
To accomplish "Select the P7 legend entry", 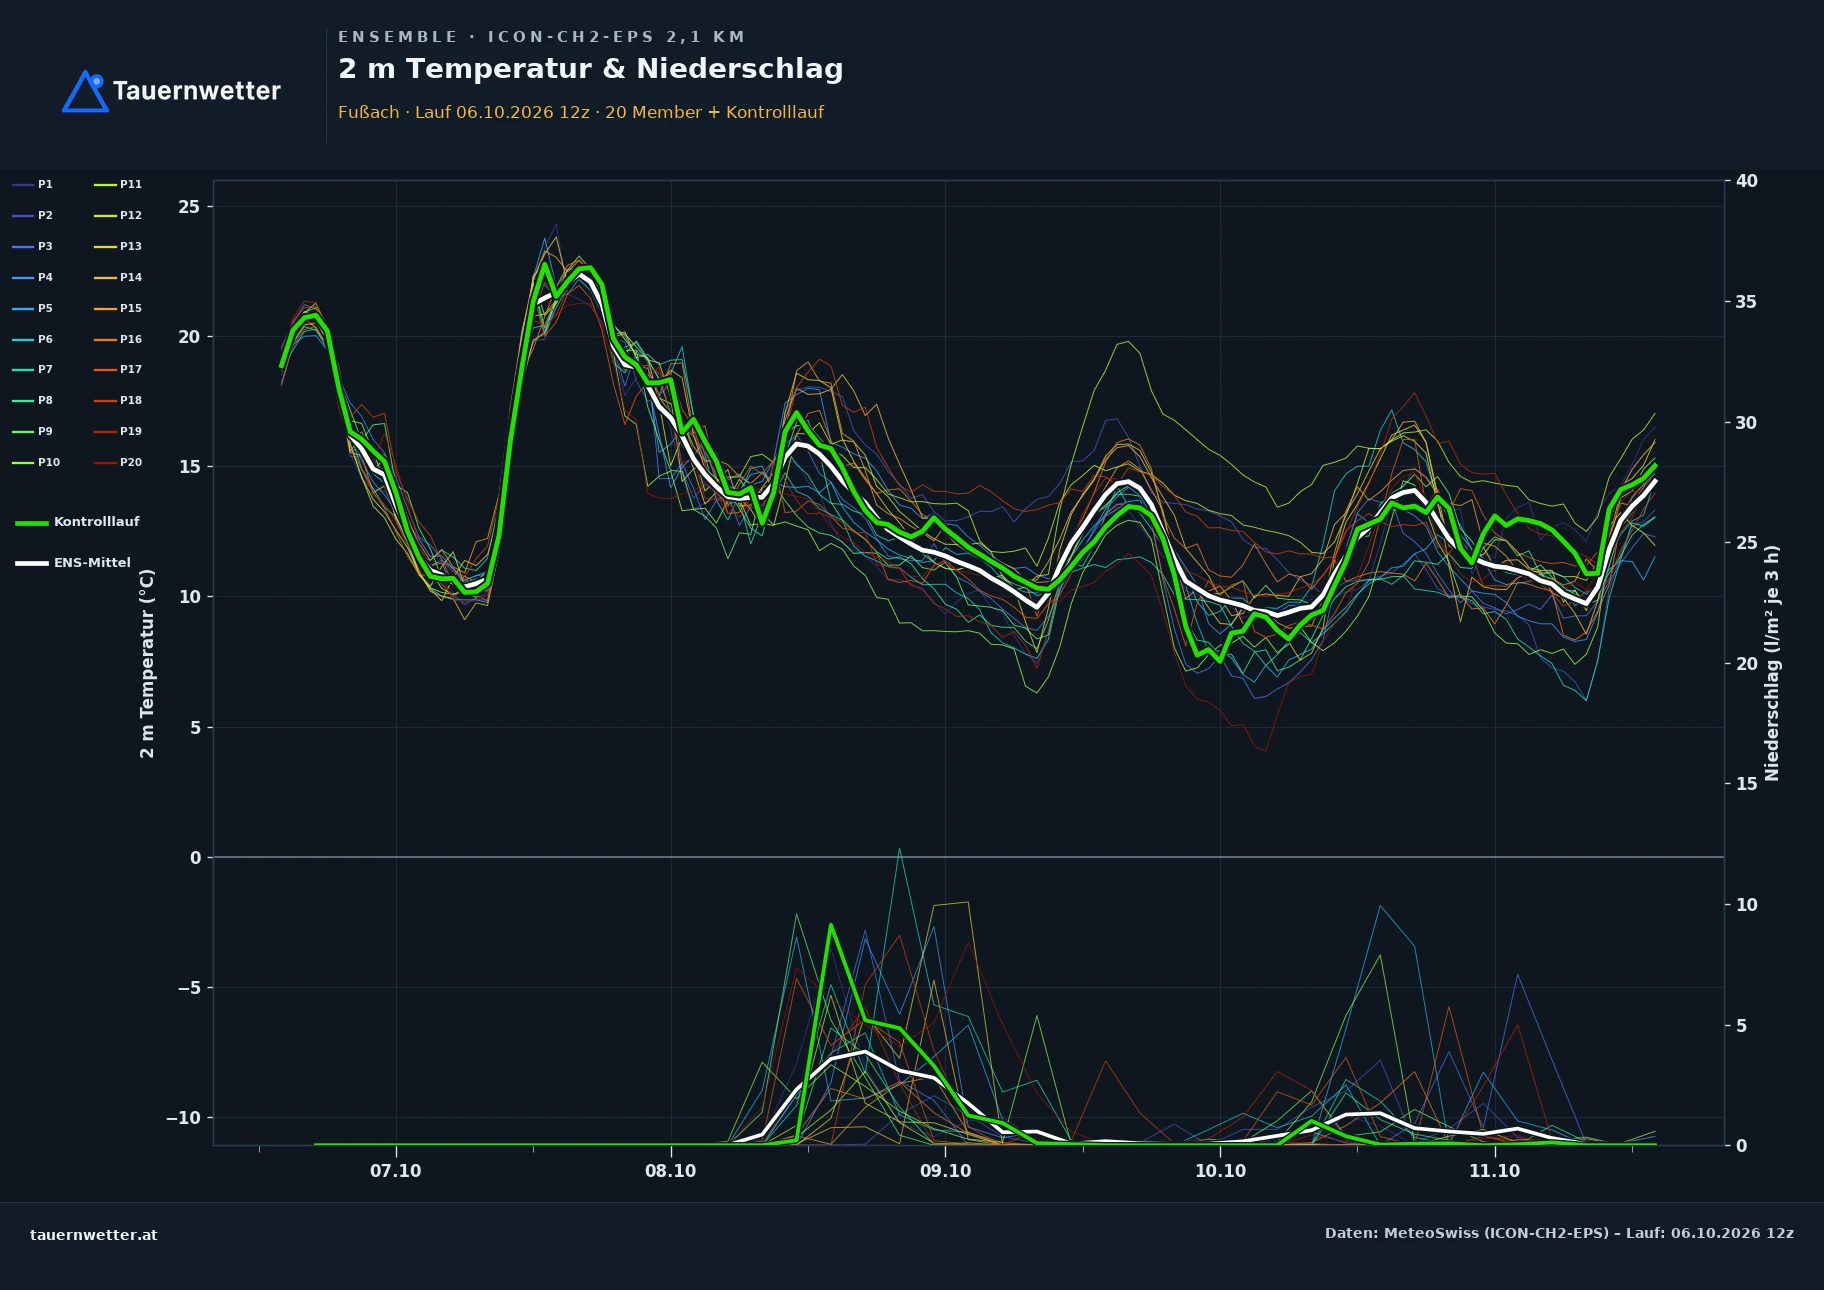I will coord(33,369).
